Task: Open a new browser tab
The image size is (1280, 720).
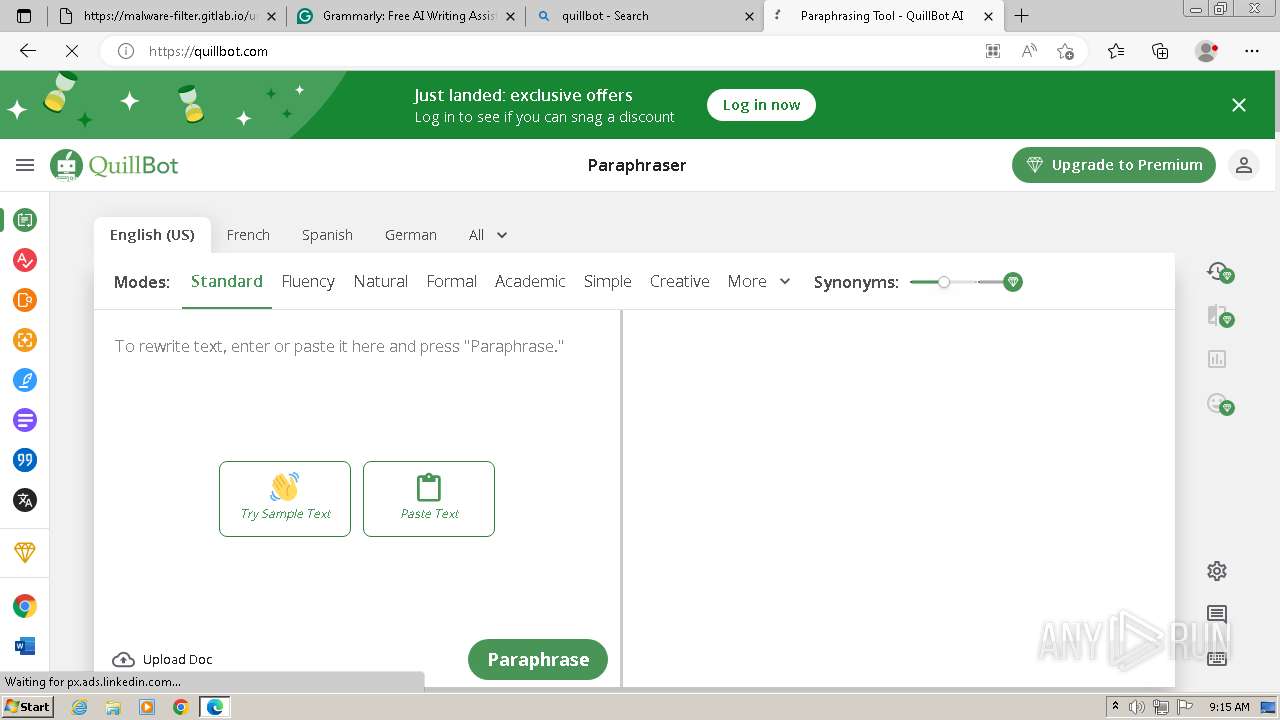Action: [x=1021, y=16]
